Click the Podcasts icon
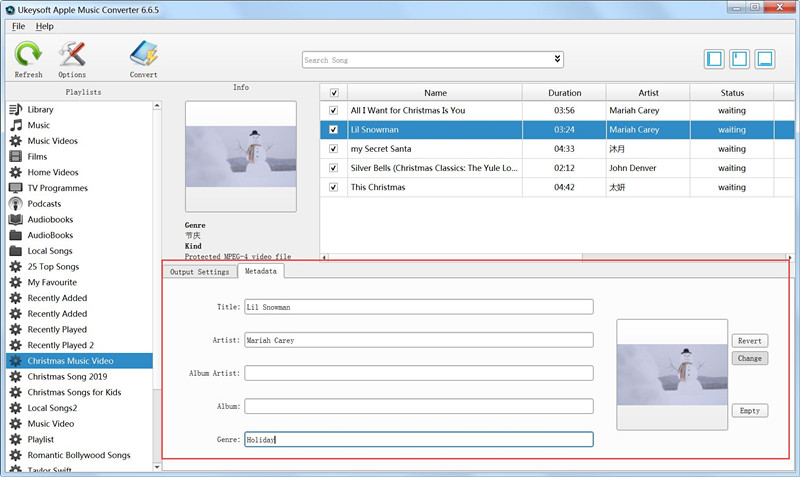This screenshot has width=800, height=477. click(16, 204)
